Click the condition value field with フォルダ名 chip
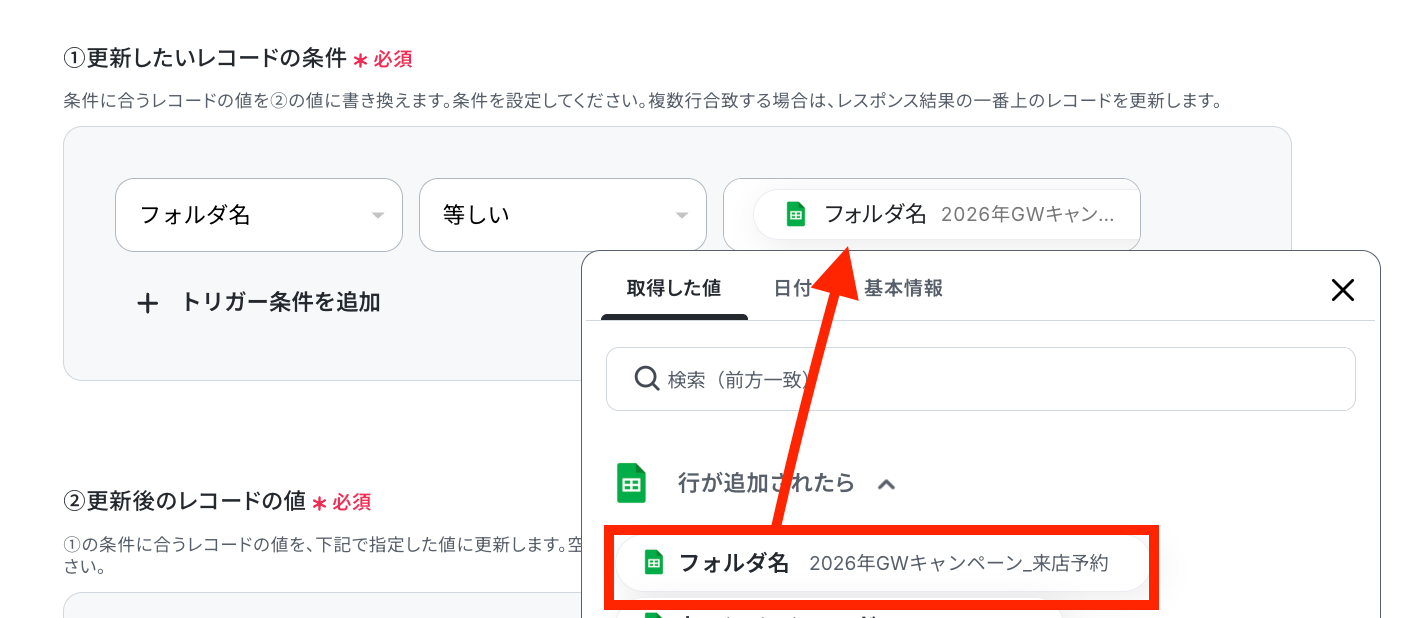 (x=932, y=215)
